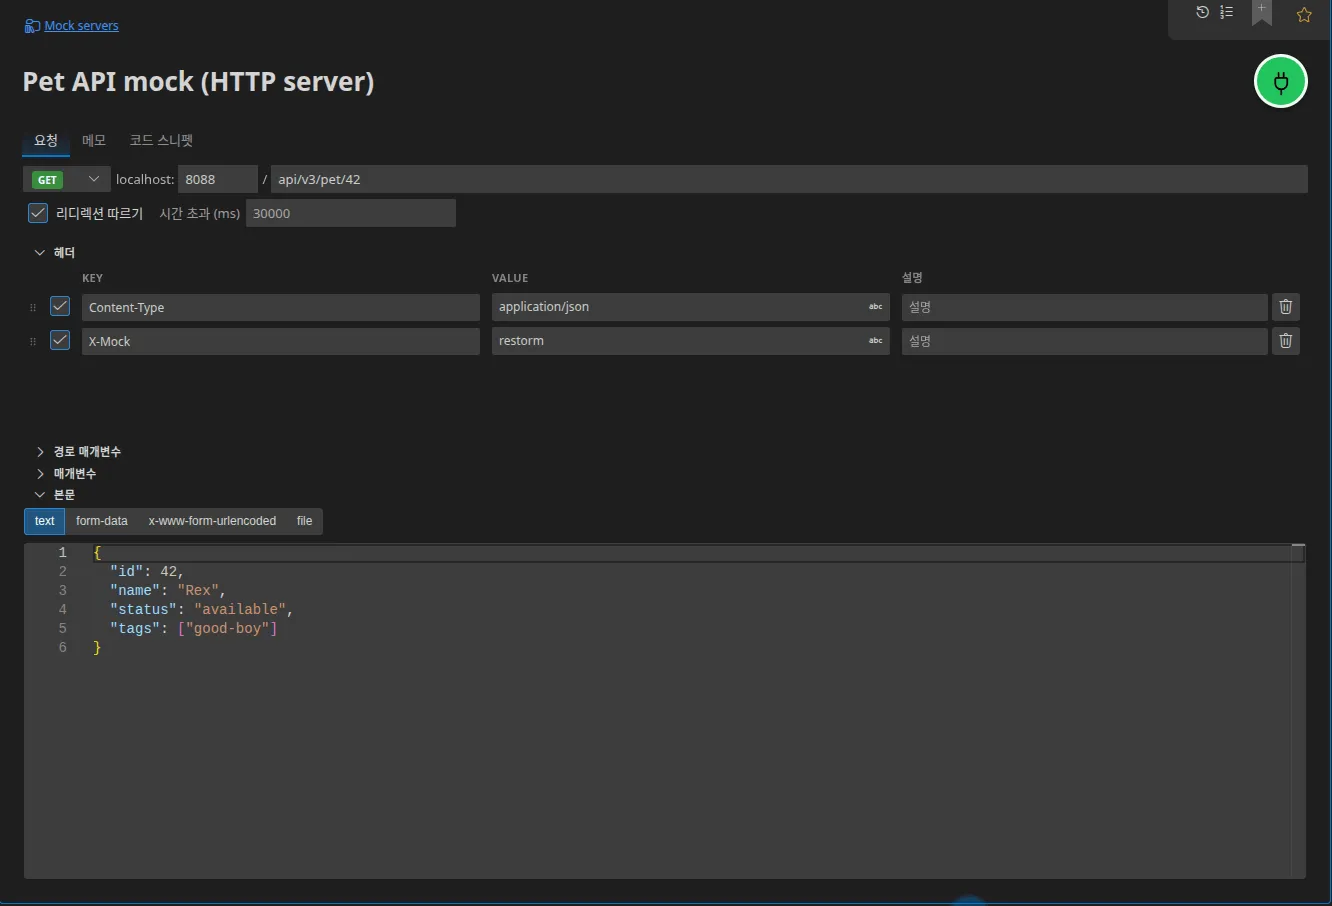
Task: Click the numbered list icon
Action: point(1226,12)
